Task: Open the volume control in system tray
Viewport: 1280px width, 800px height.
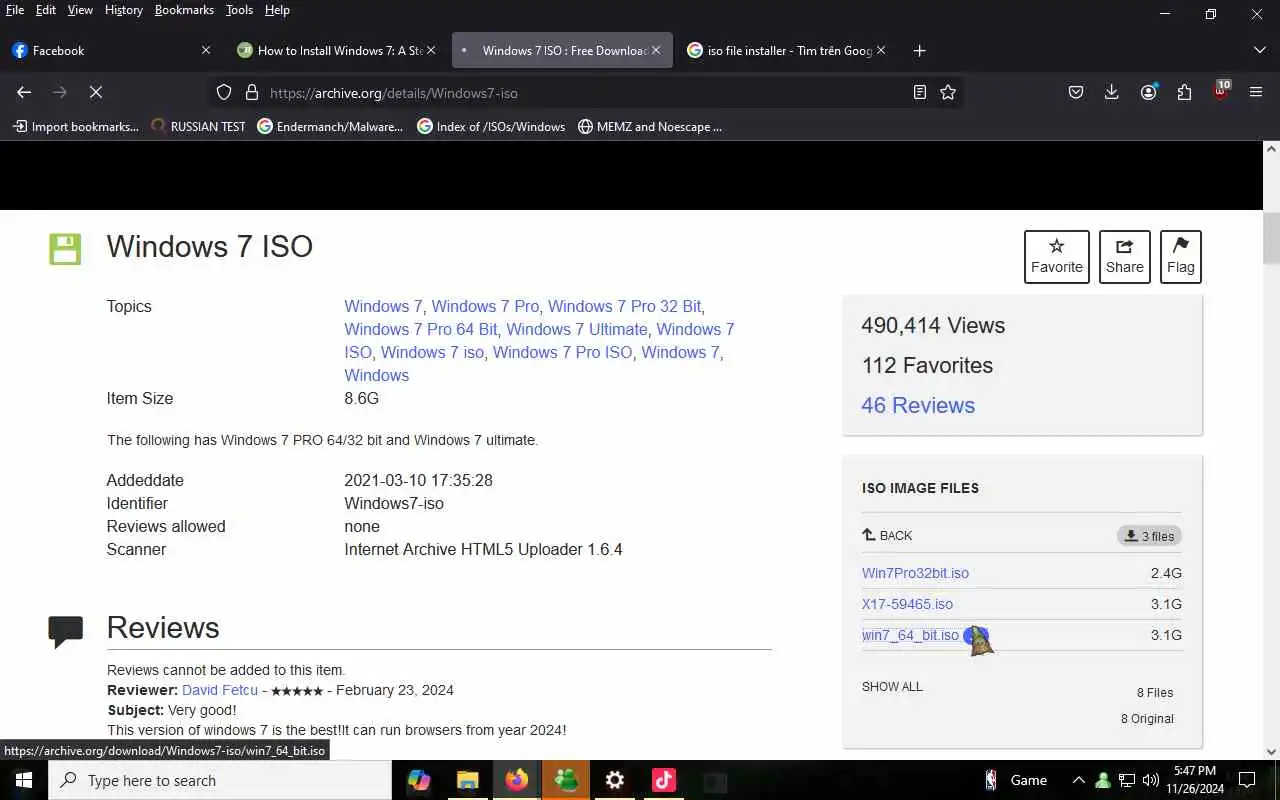Action: (x=1151, y=780)
